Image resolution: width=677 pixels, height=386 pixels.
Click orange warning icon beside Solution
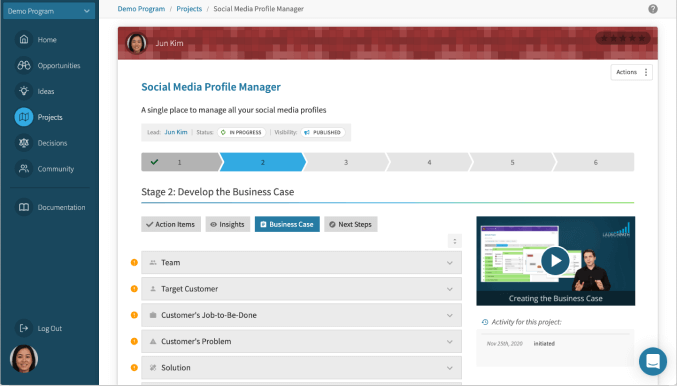pos(134,368)
